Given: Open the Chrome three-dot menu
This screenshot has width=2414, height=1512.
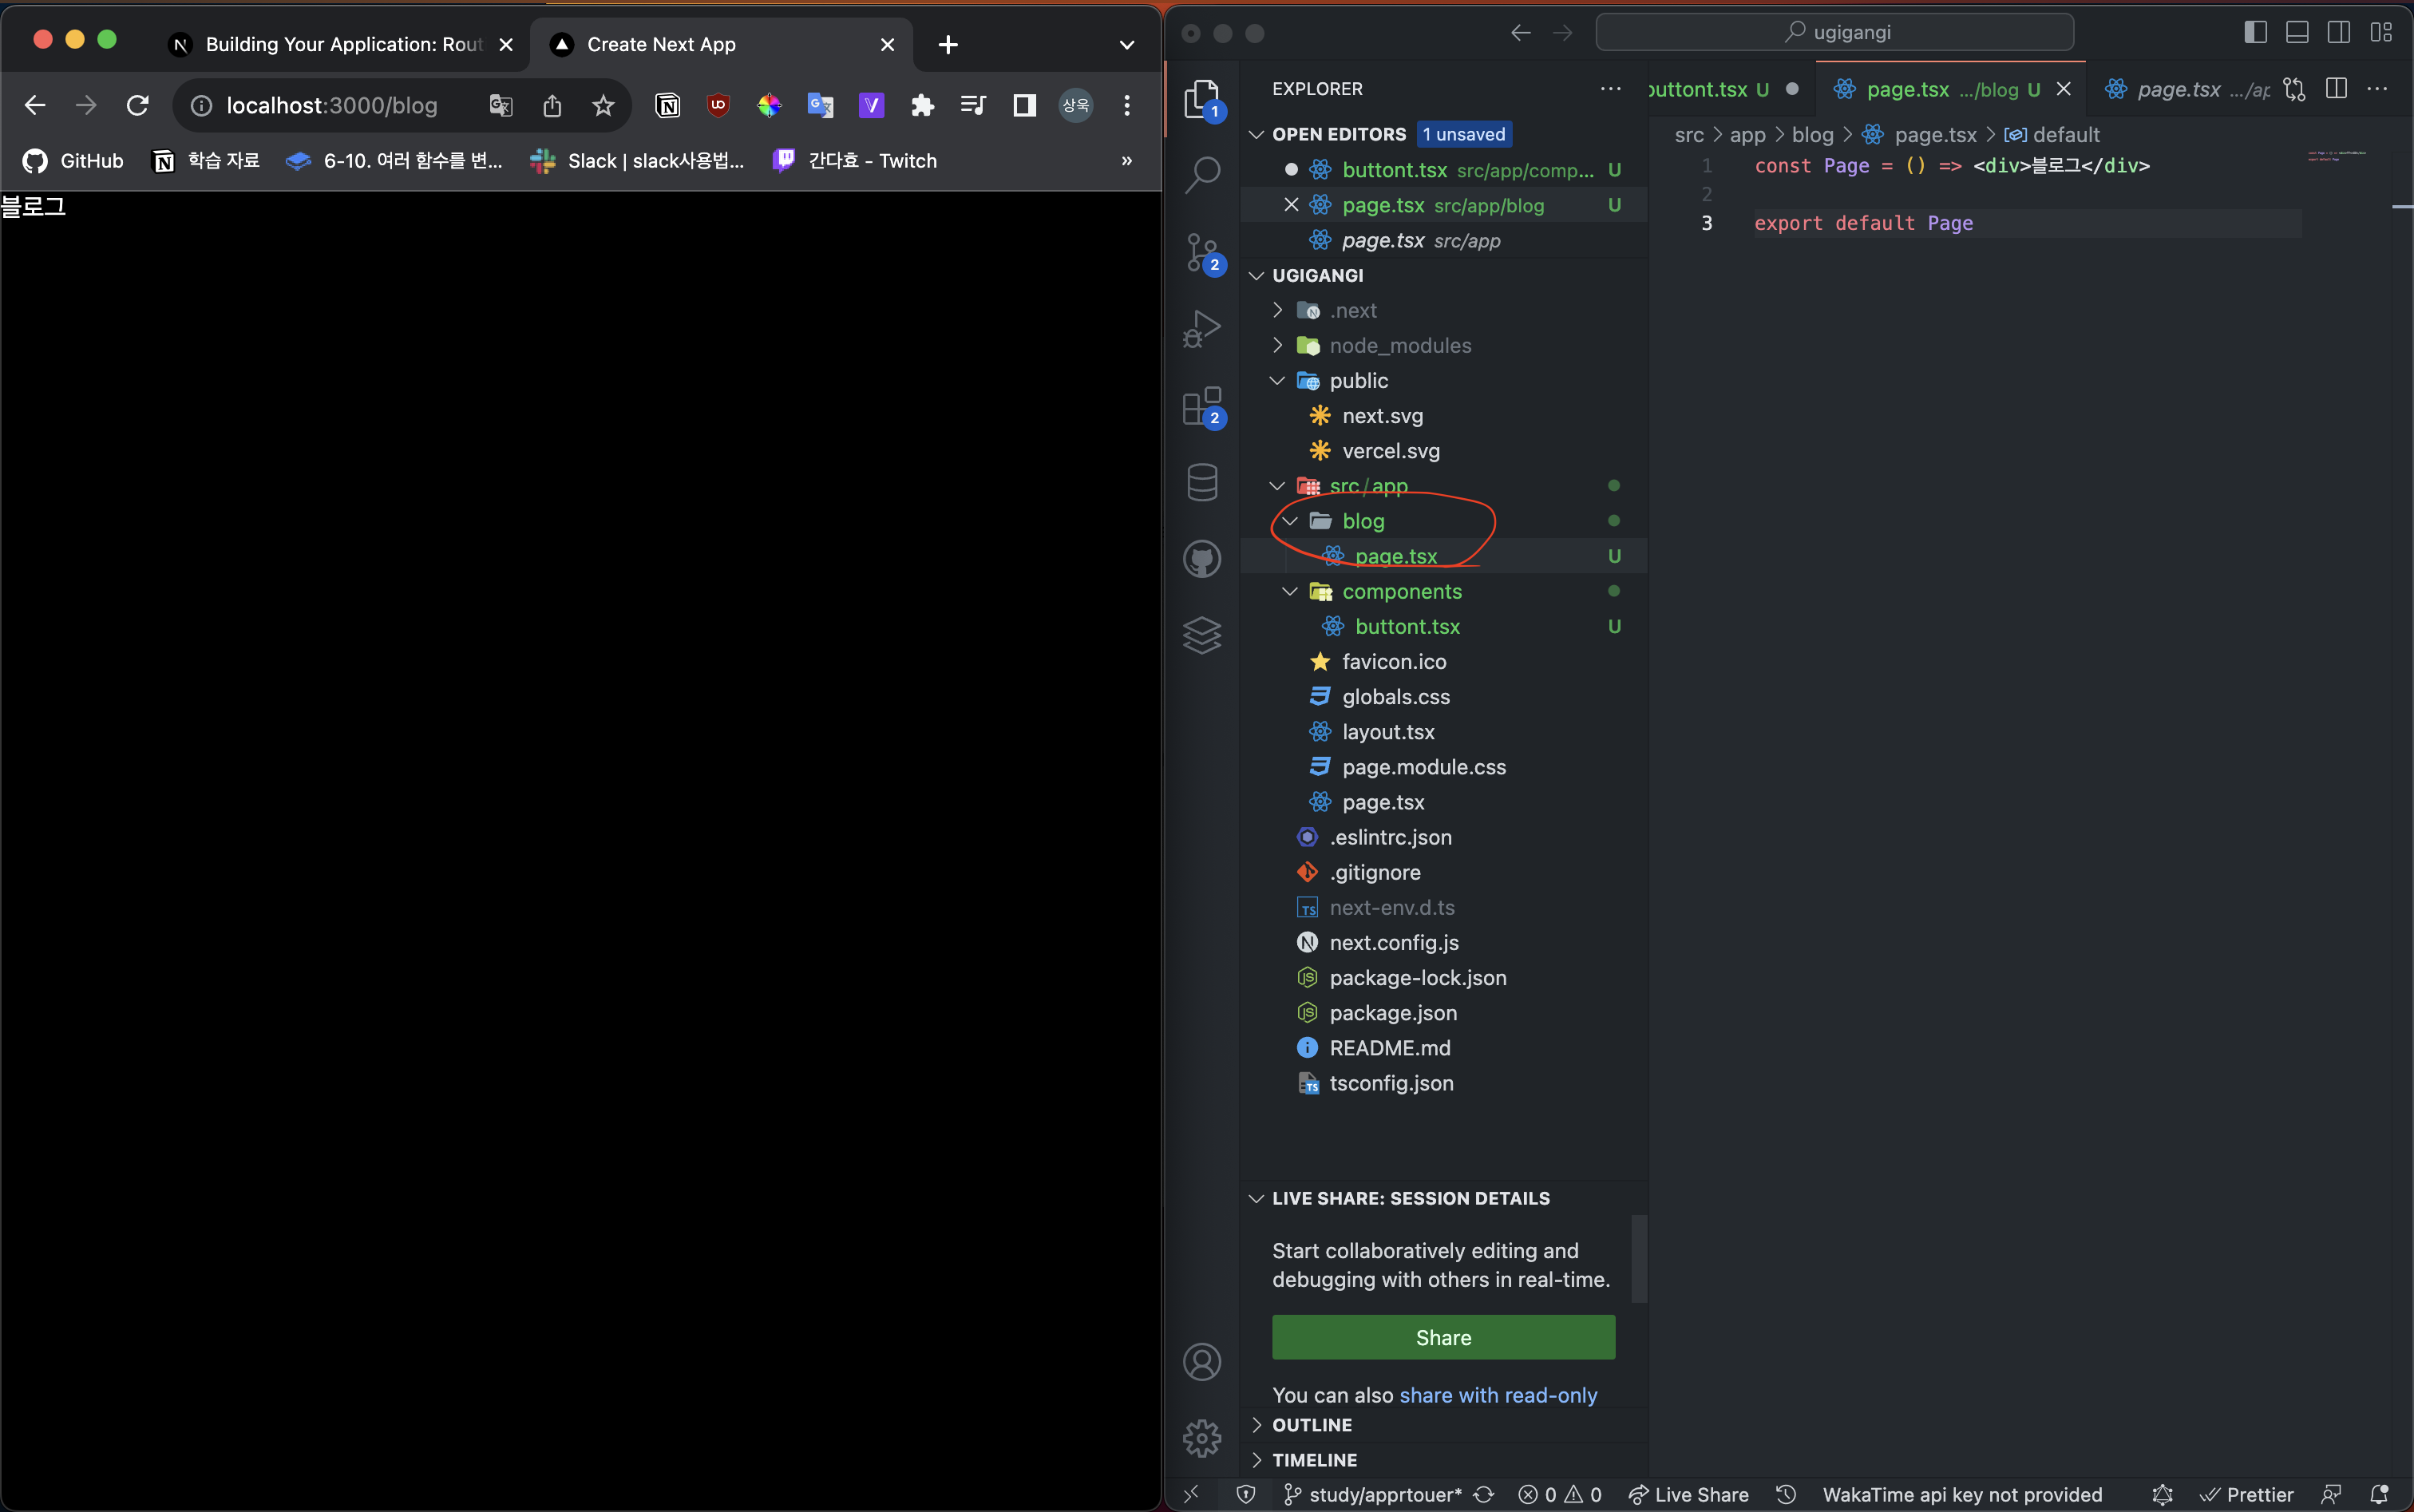Looking at the screenshot, I should pyautogui.click(x=1127, y=105).
